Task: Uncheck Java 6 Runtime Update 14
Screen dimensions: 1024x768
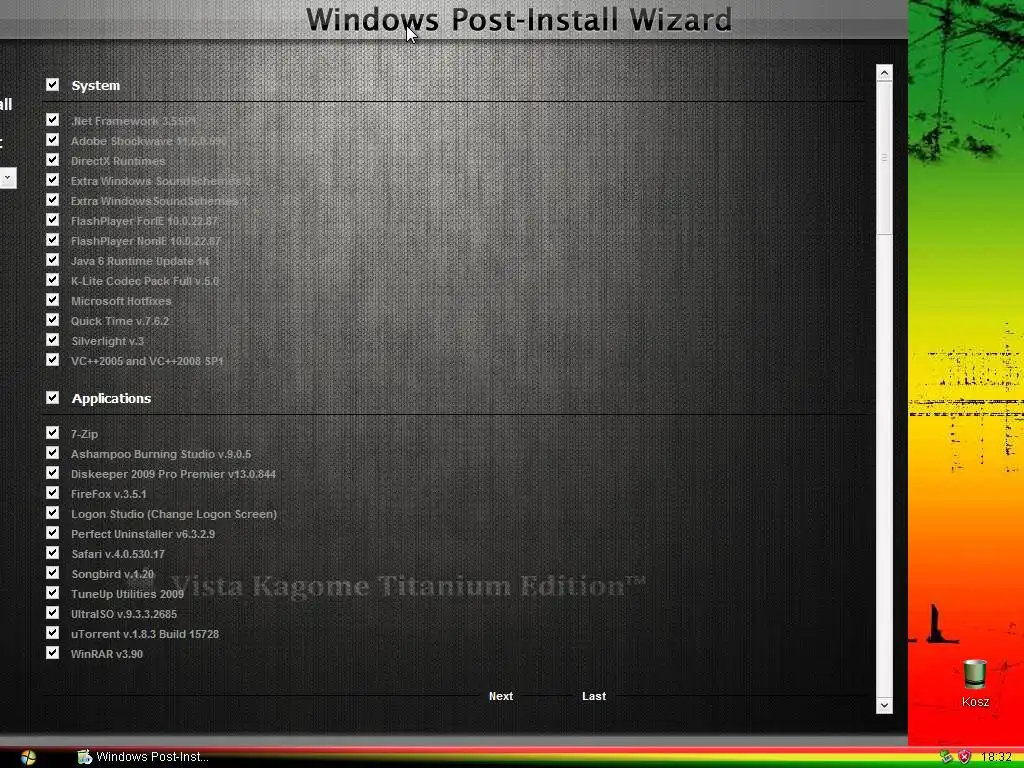Action: pyautogui.click(x=52, y=260)
